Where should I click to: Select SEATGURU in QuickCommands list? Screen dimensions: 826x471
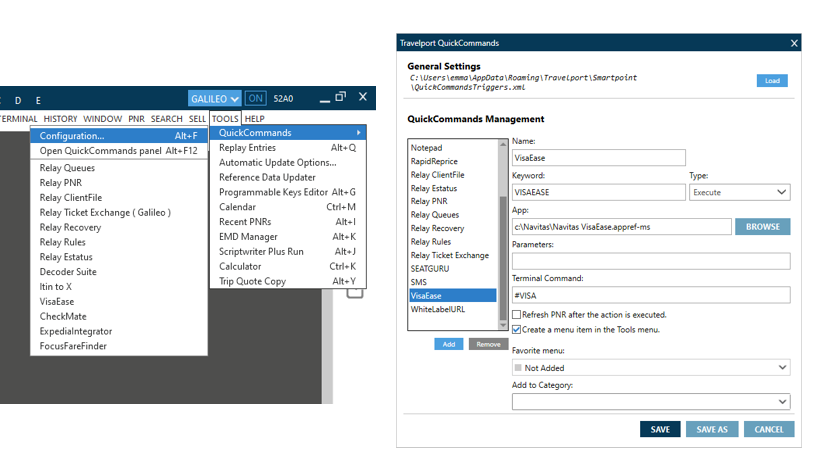430,269
